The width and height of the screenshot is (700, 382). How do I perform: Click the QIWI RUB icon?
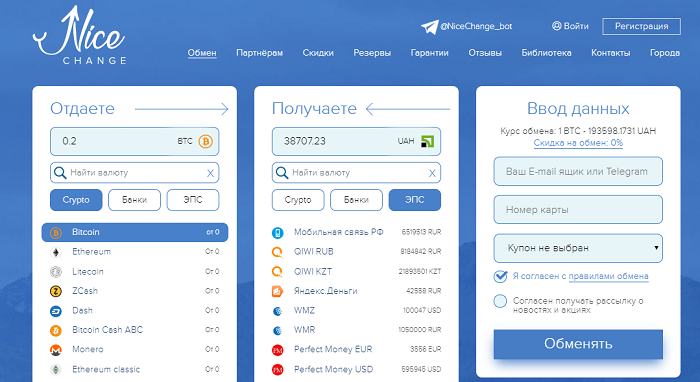(x=278, y=252)
